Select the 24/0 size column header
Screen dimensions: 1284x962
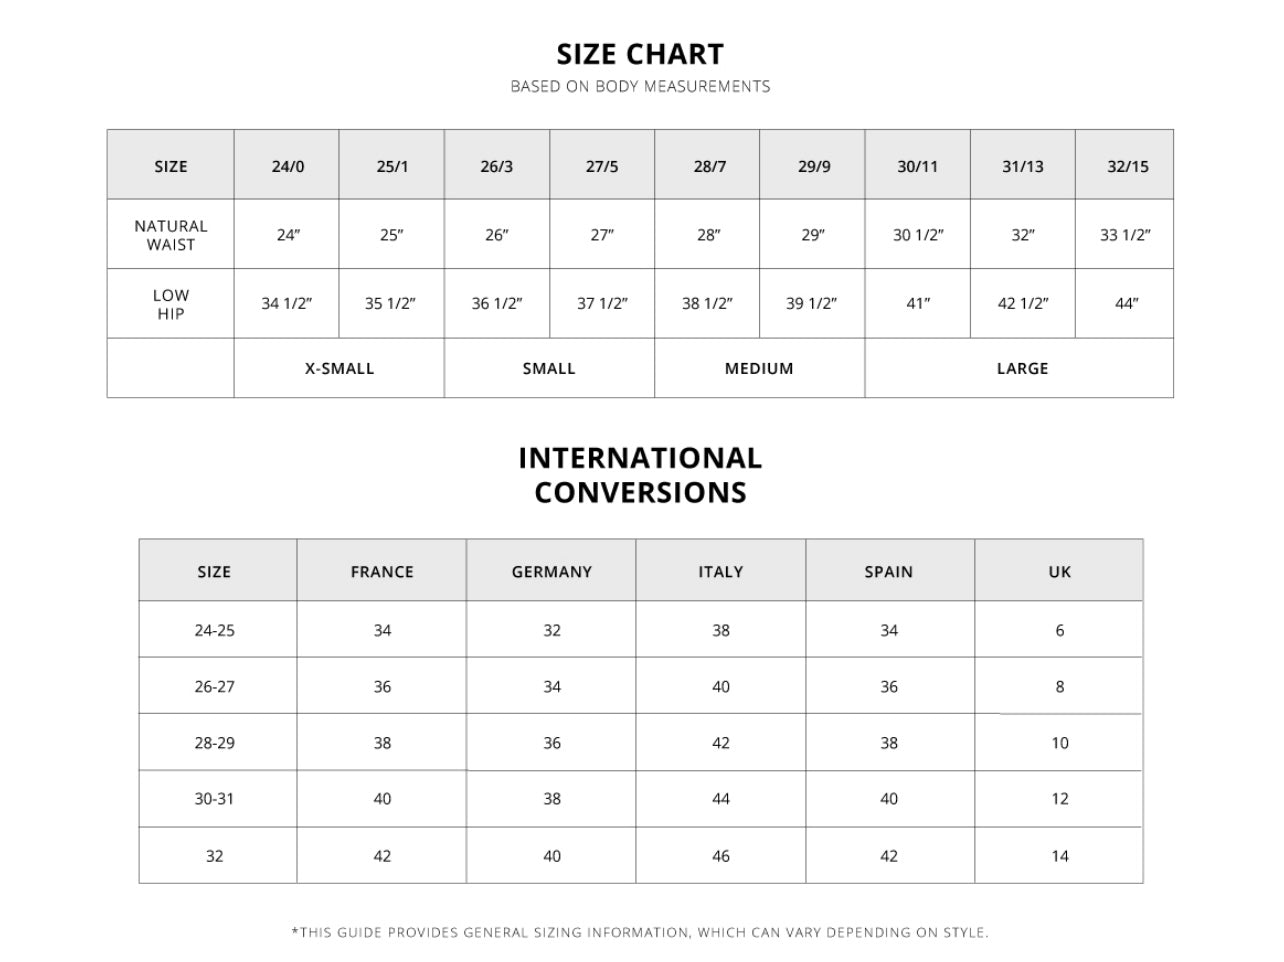(288, 166)
